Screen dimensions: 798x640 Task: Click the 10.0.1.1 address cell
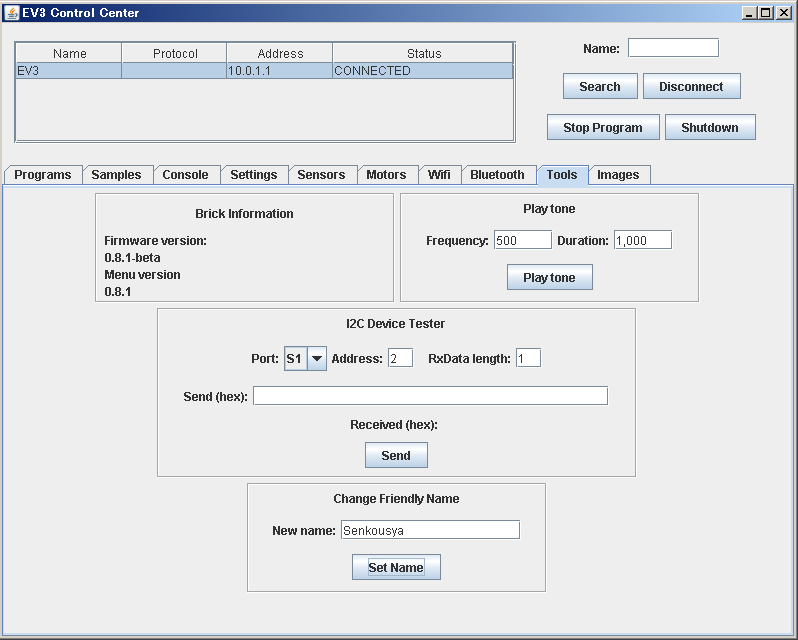point(279,71)
